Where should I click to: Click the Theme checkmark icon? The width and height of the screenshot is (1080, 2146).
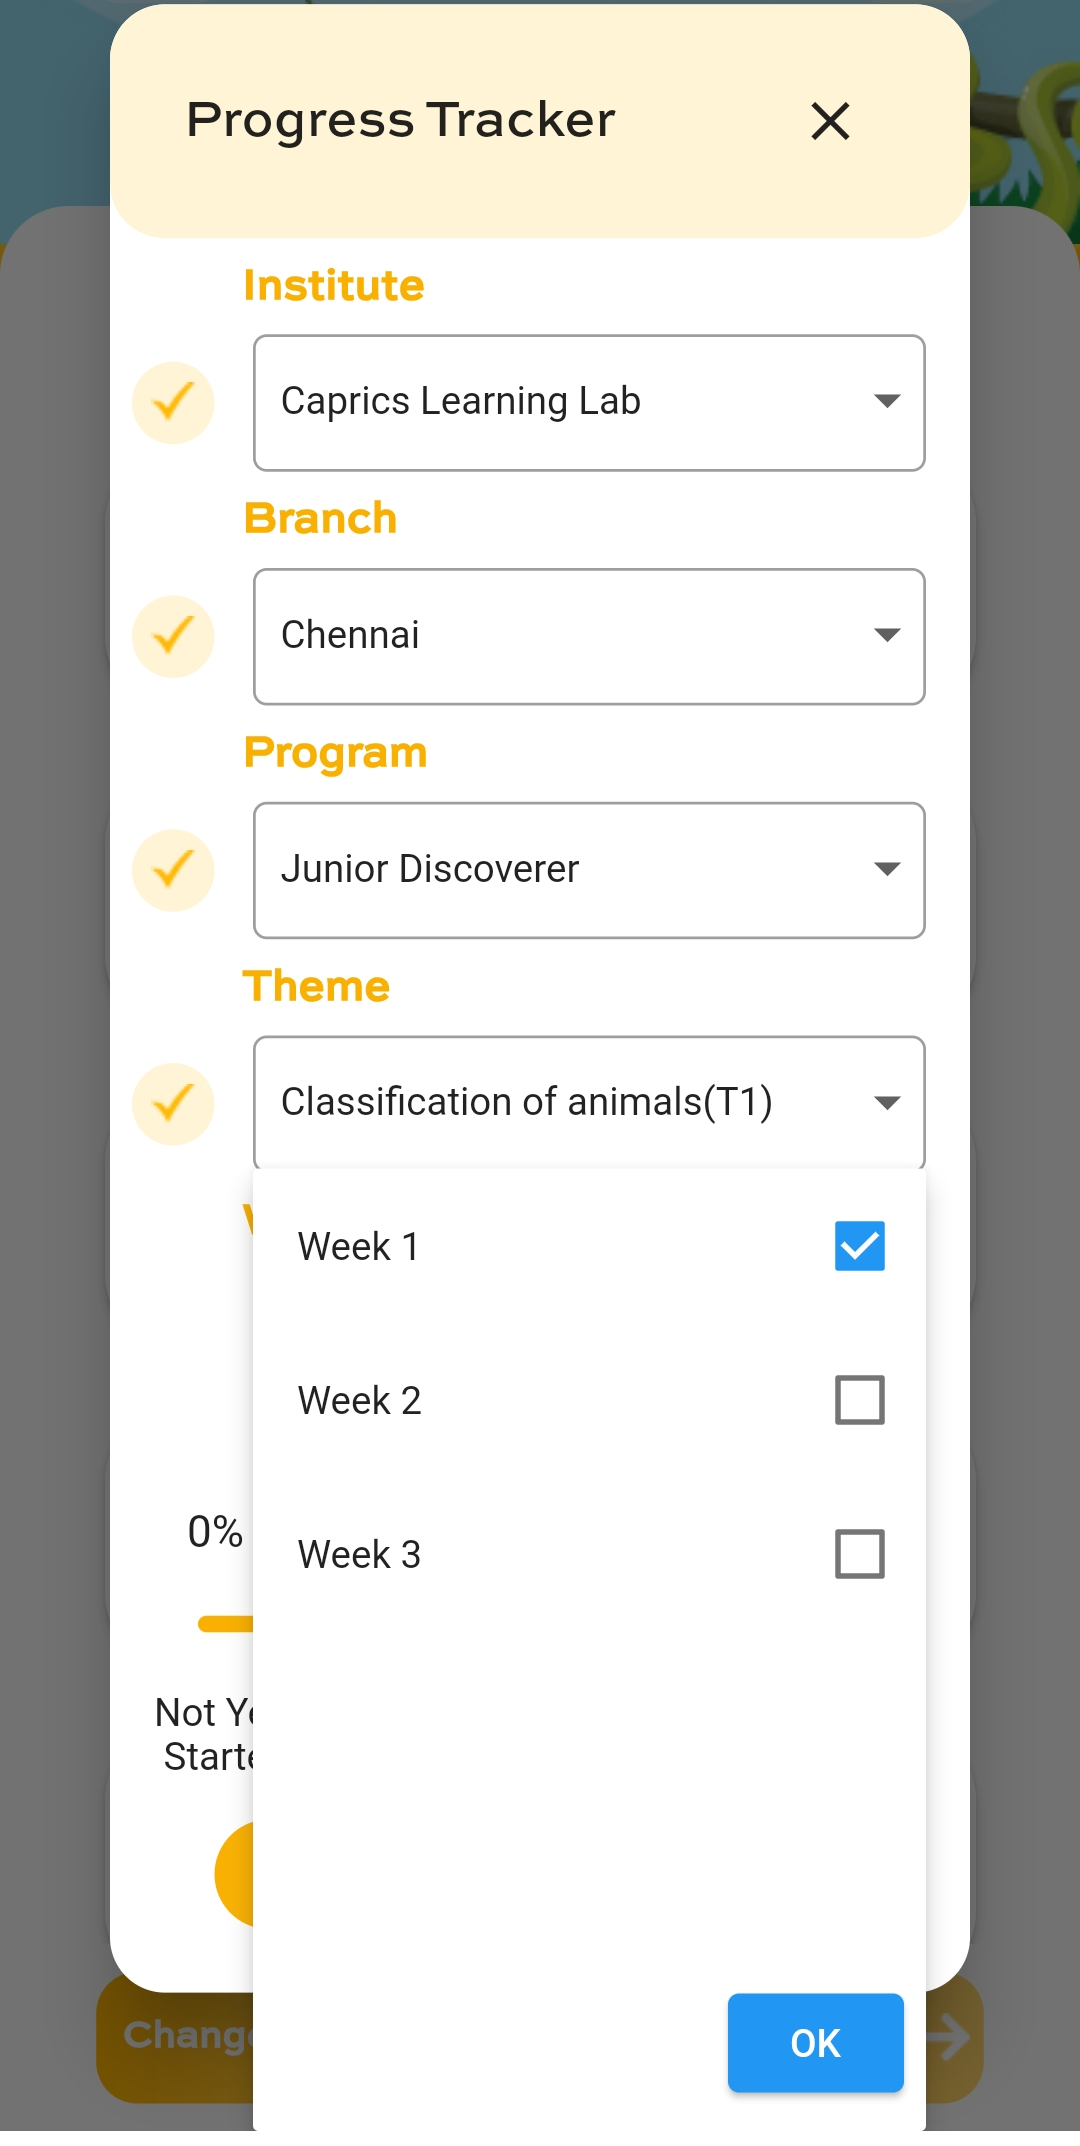[x=173, y=1104]
